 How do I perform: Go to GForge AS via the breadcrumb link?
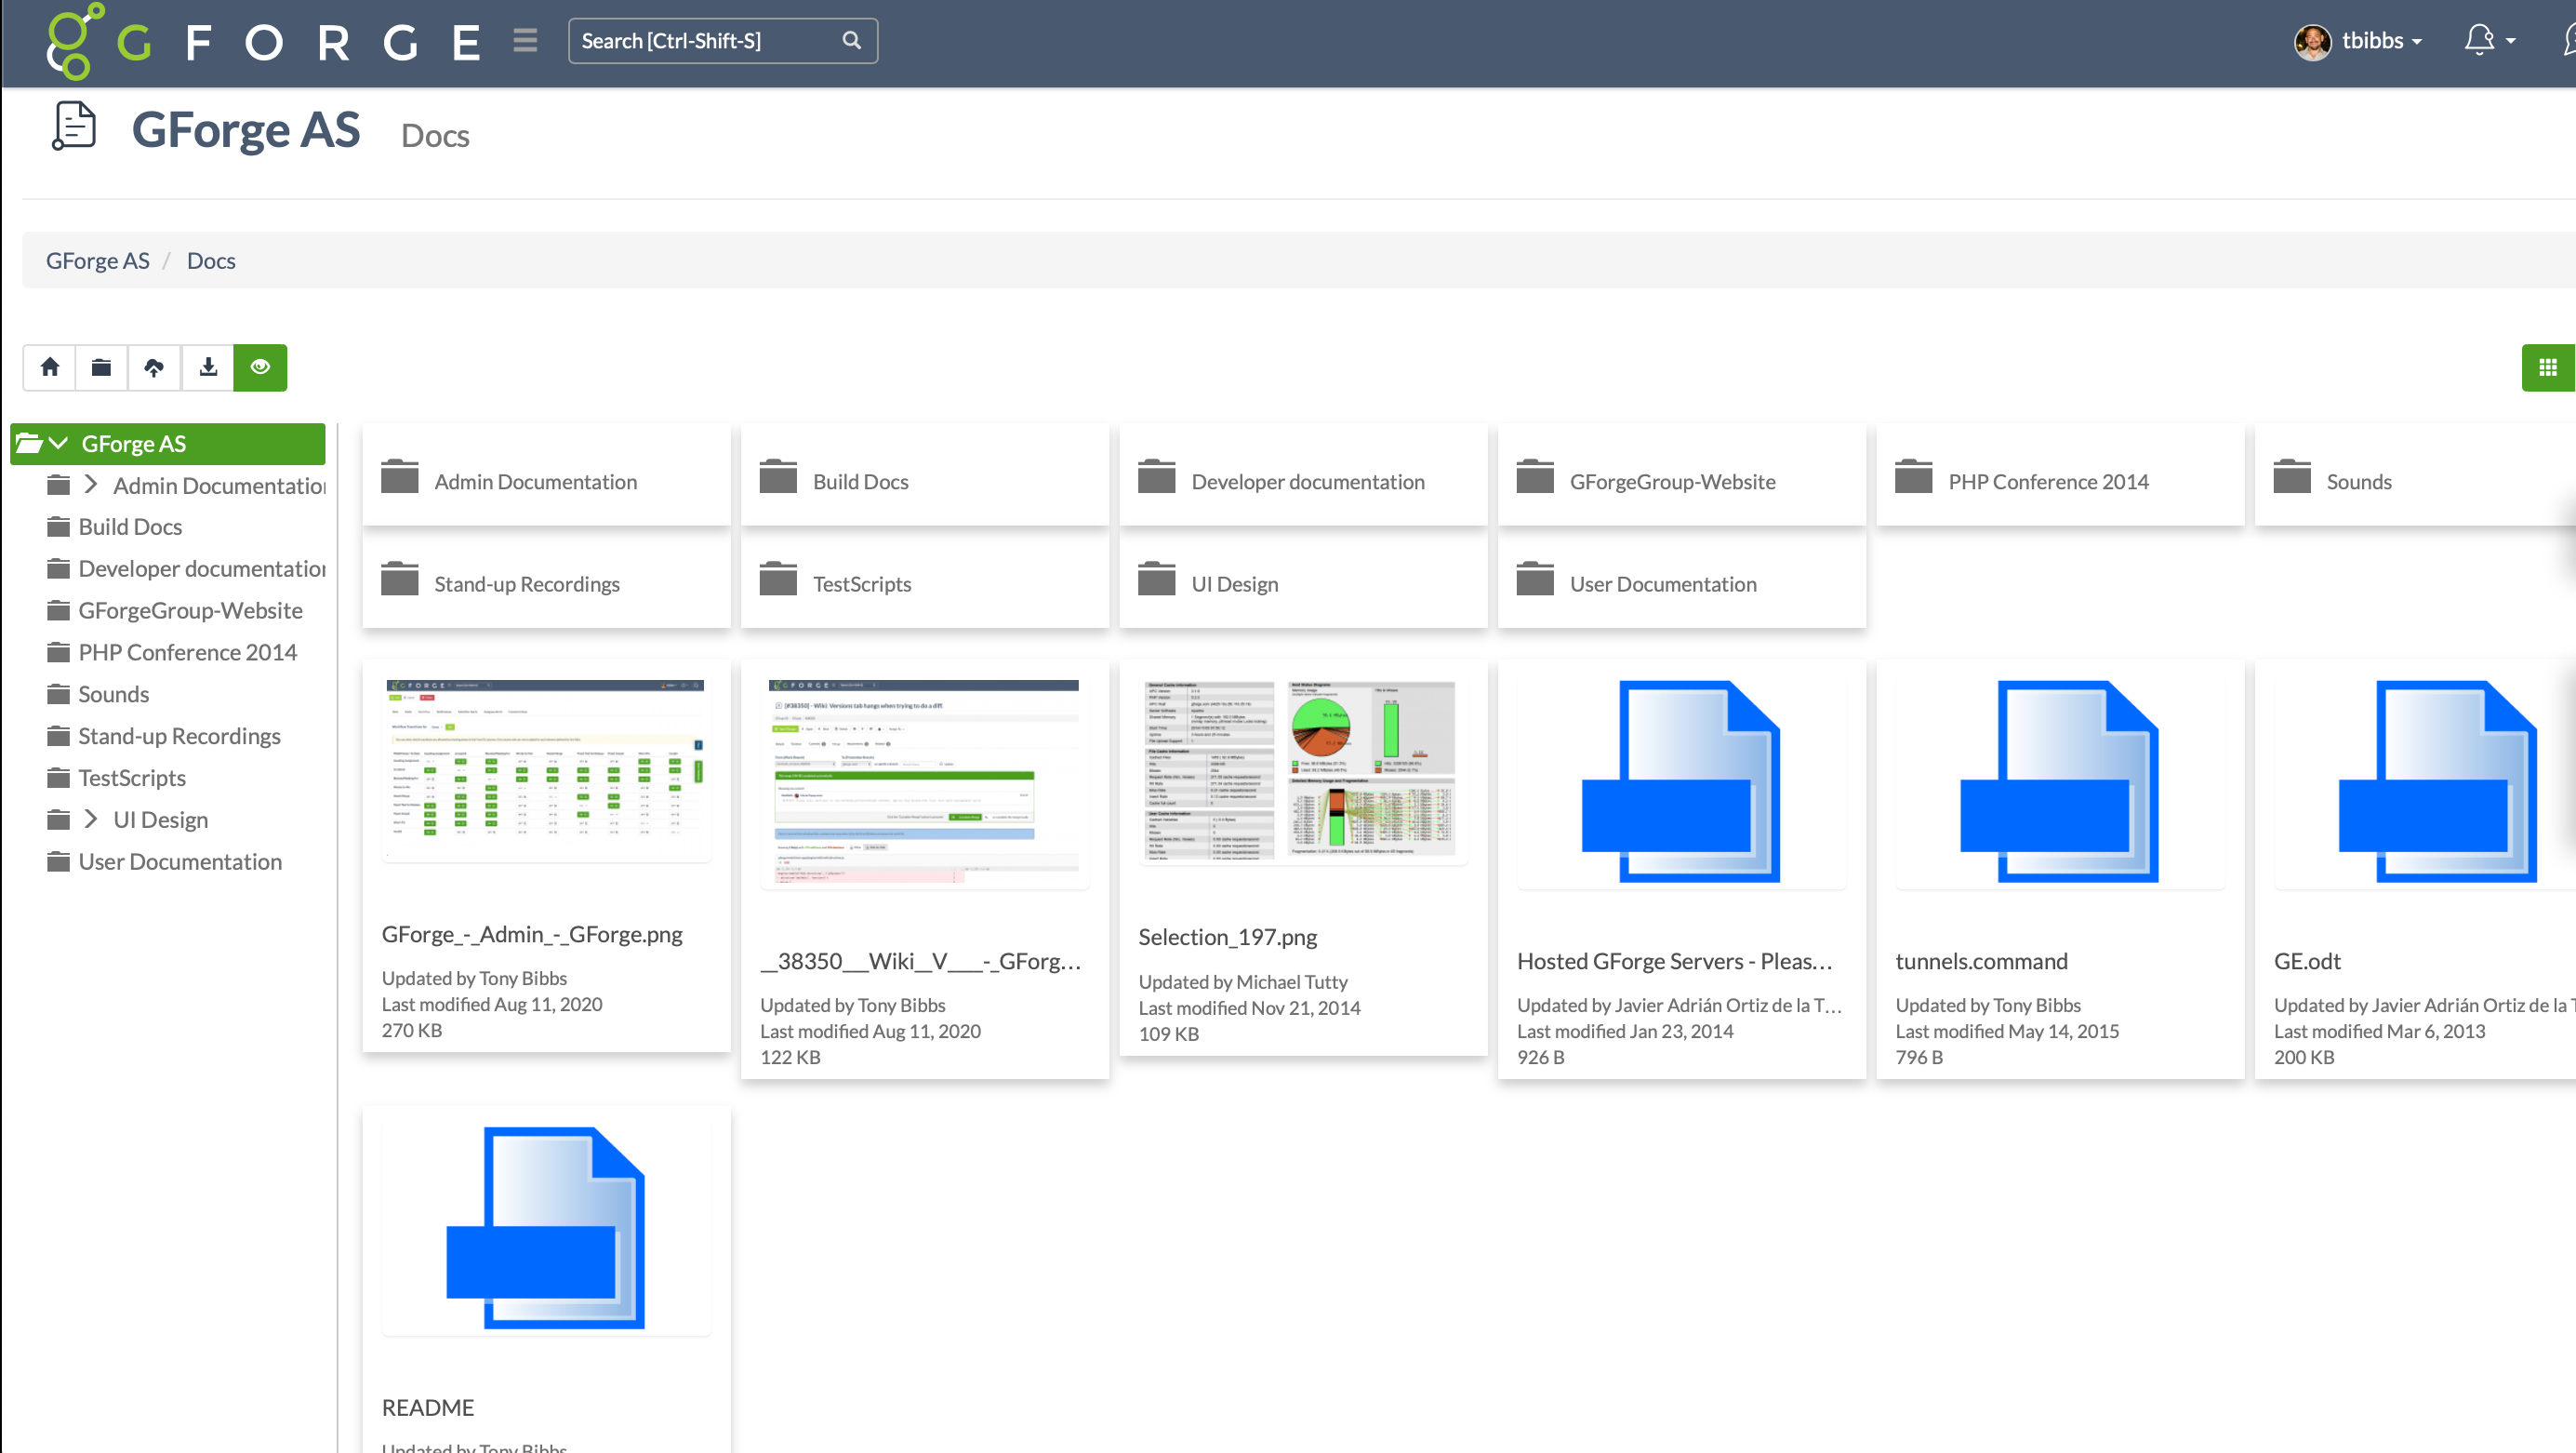97,260
